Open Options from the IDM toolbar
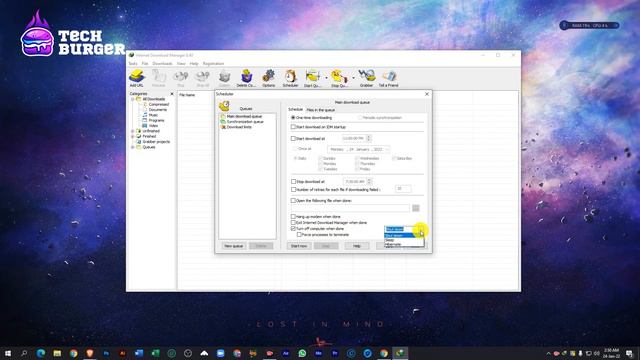Viewport: 640px width, 360px height. click(268, 78)
